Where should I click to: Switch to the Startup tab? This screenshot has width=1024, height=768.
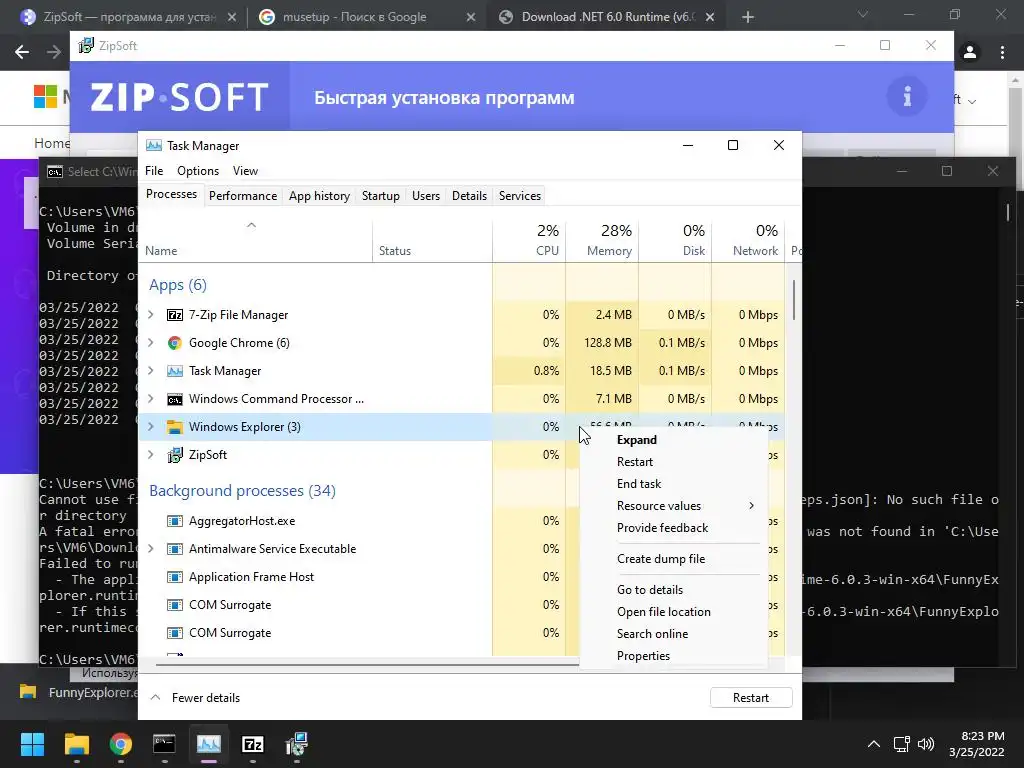381,196
